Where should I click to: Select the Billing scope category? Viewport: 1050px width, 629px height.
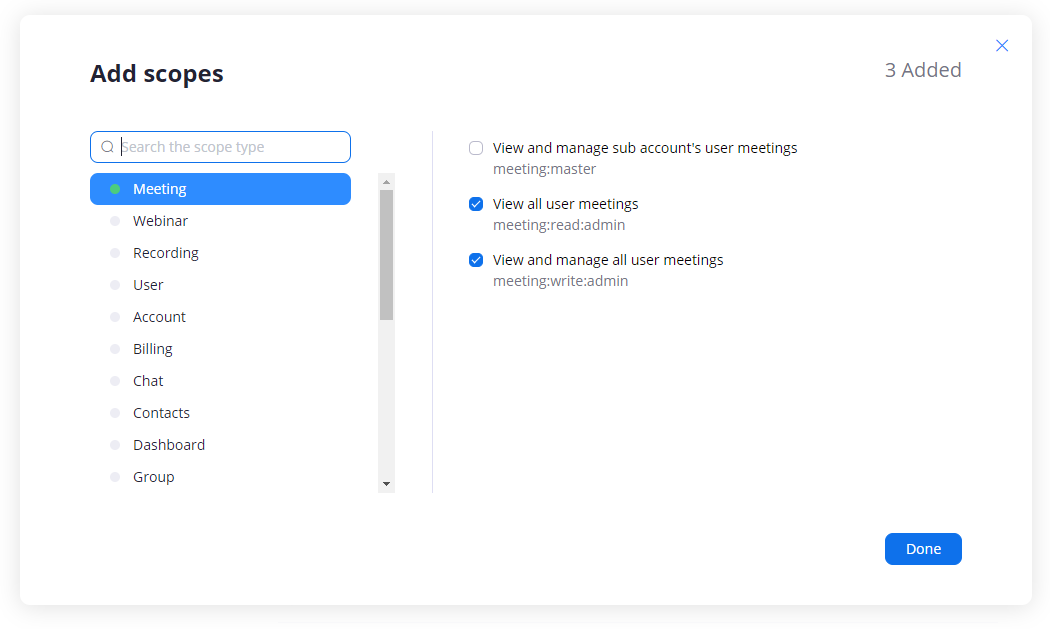(x=220, y=349)
